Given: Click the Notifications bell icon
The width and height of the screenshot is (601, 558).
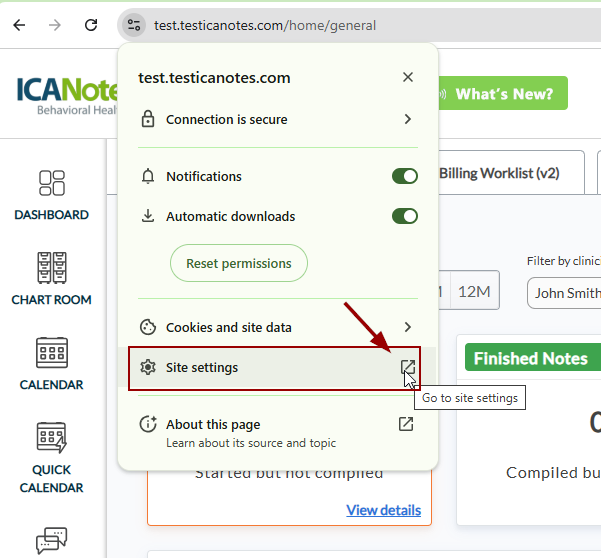Looking at the screenshot, I should (x=148, y=176).
